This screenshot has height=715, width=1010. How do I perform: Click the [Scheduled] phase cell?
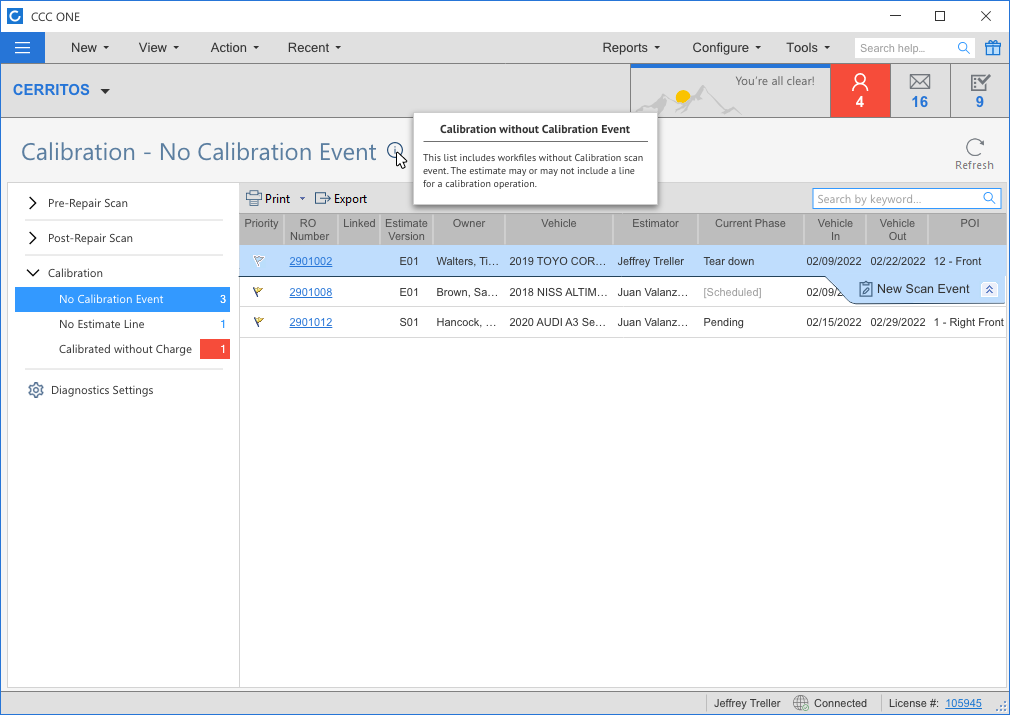coord(732,292)
